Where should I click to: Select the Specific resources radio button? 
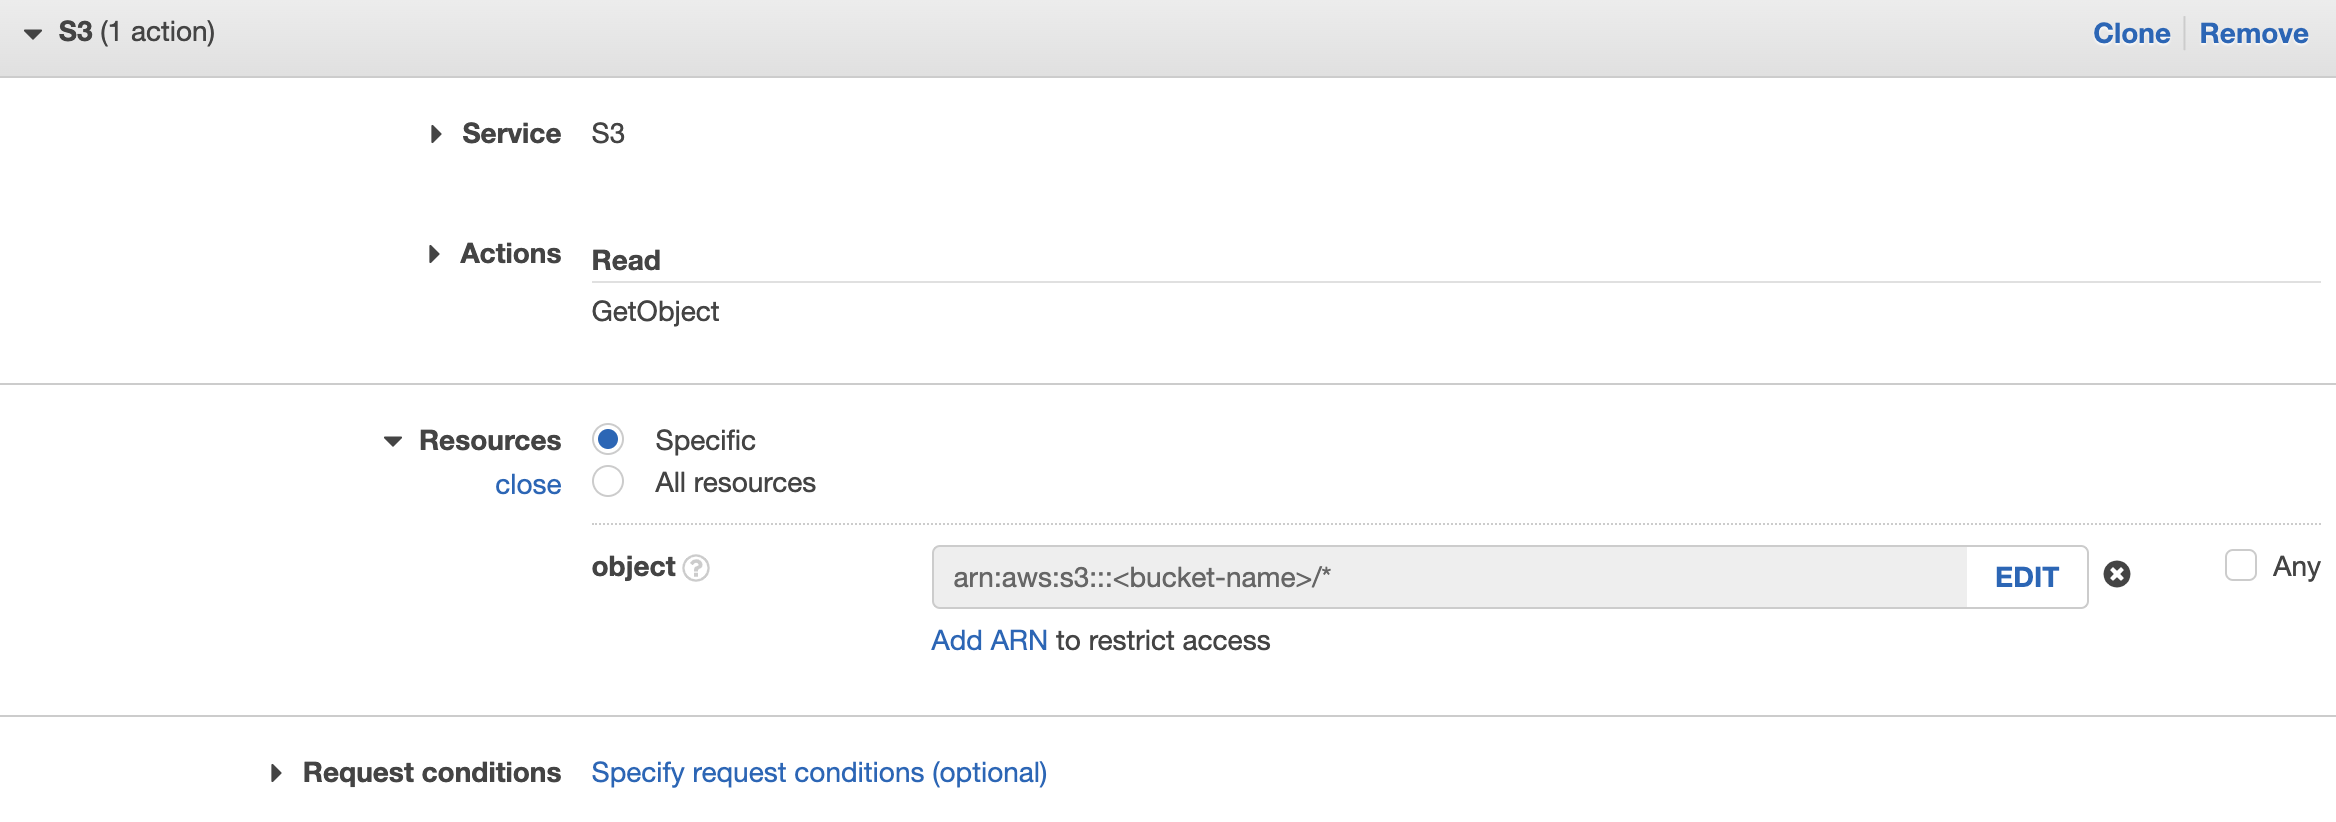608,440
